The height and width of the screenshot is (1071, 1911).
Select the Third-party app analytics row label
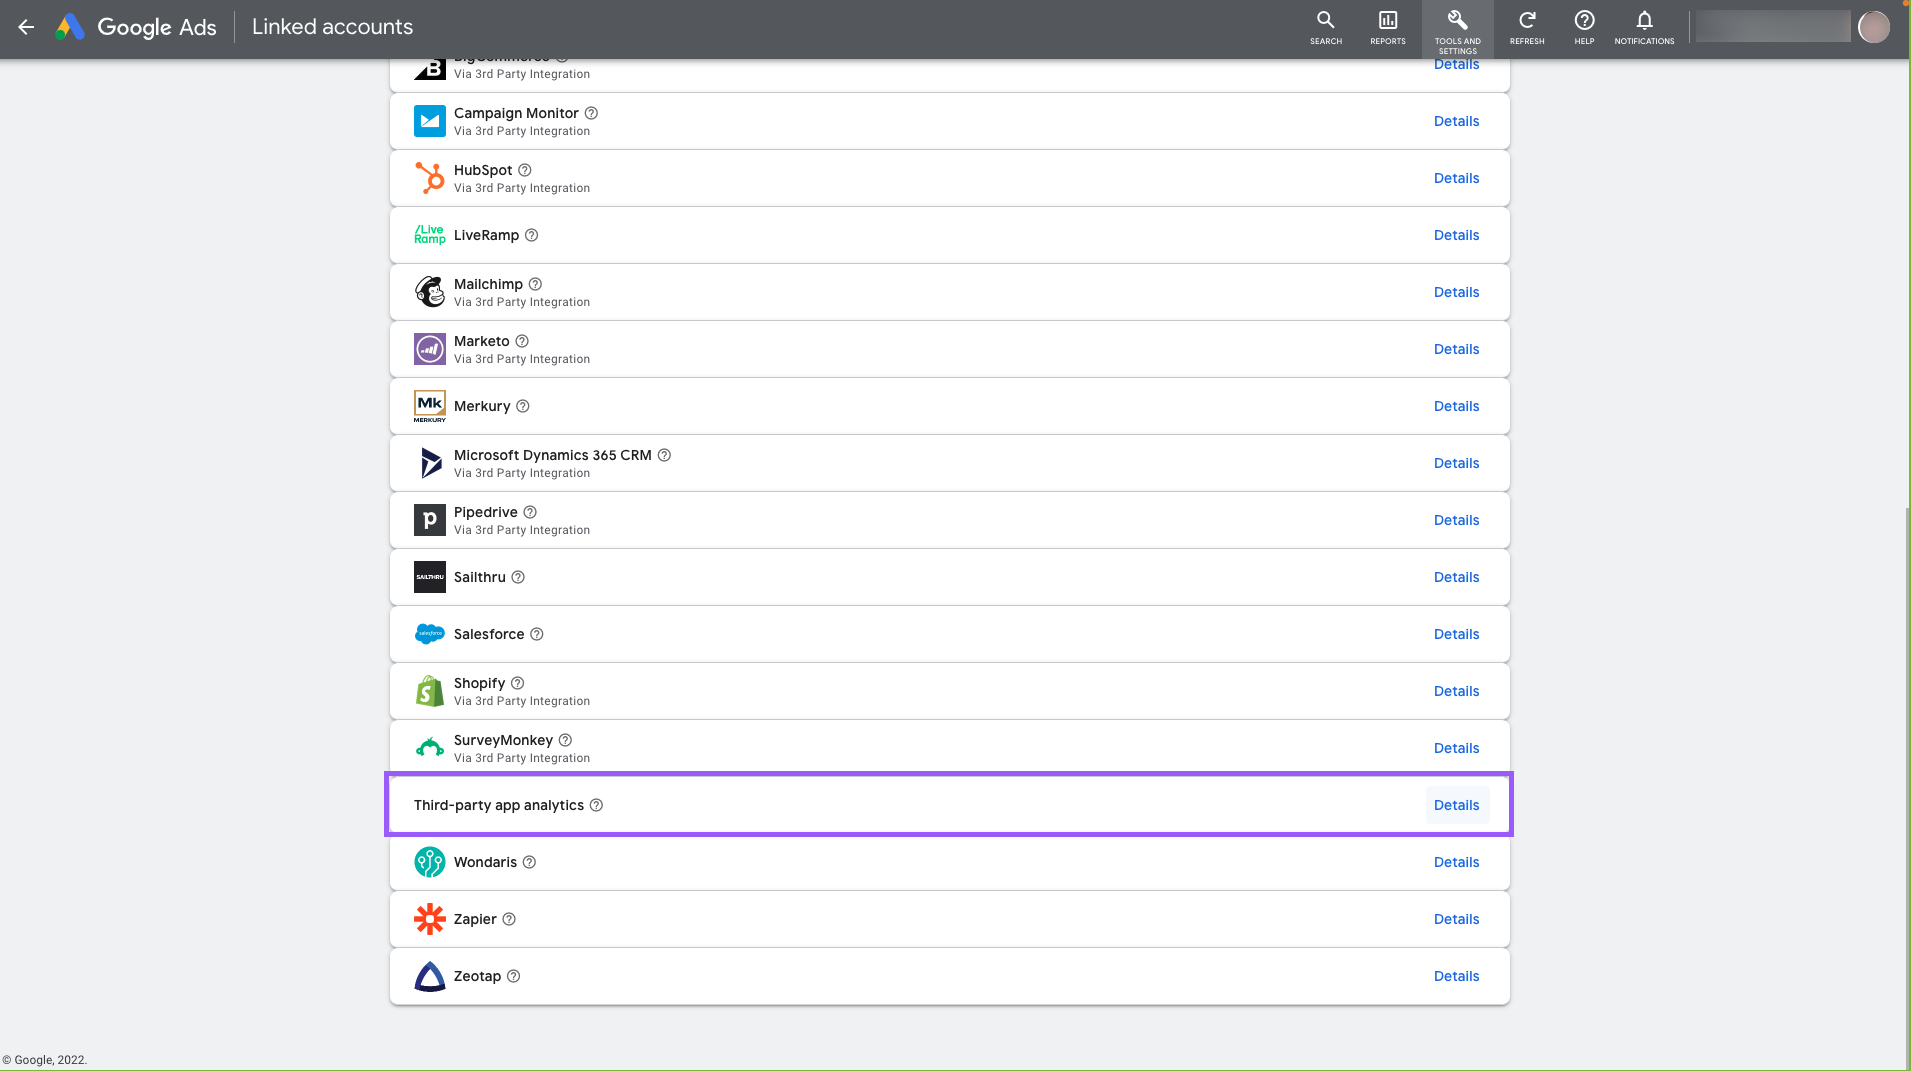(499, 805)
